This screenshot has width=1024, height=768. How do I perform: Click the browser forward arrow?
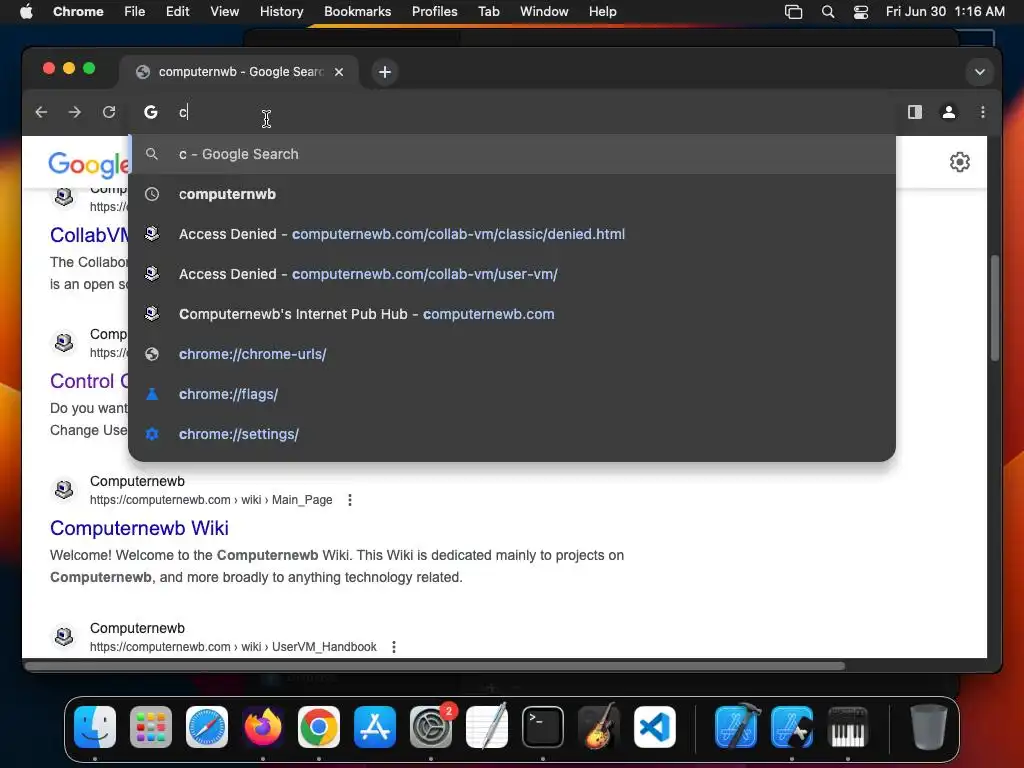75,112
